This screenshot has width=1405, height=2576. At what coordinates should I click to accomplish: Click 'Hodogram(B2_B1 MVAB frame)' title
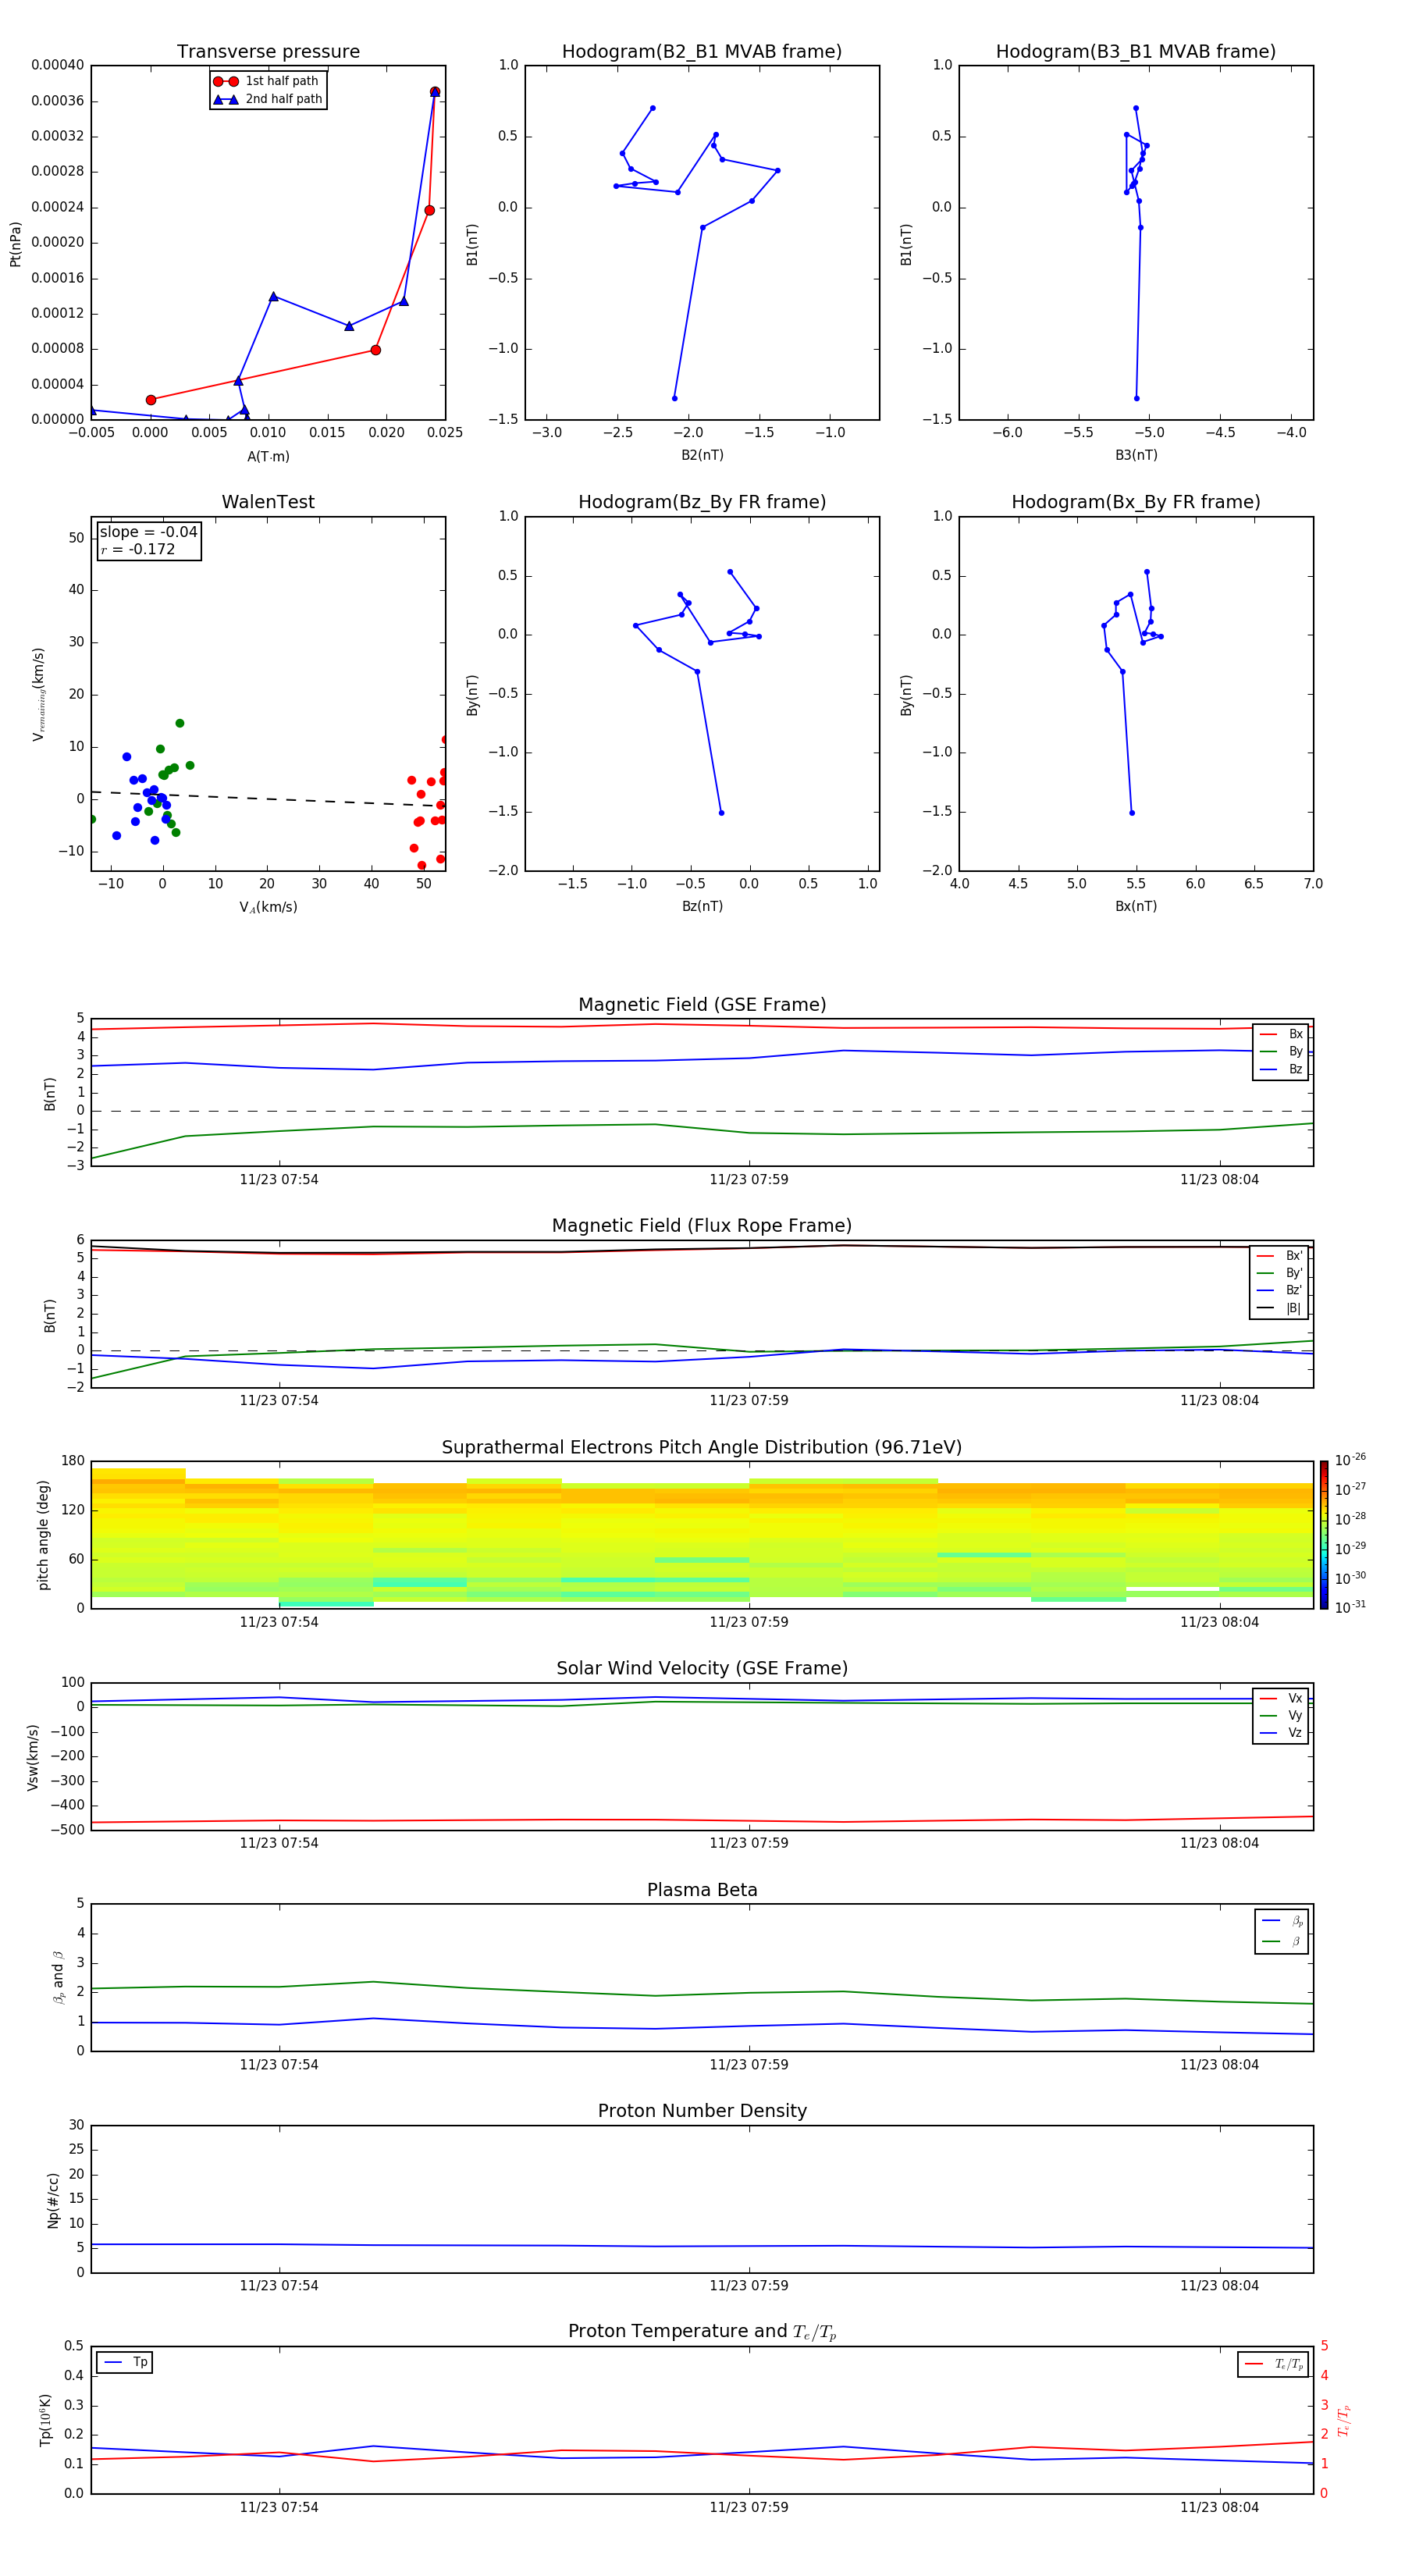point(702,52)
